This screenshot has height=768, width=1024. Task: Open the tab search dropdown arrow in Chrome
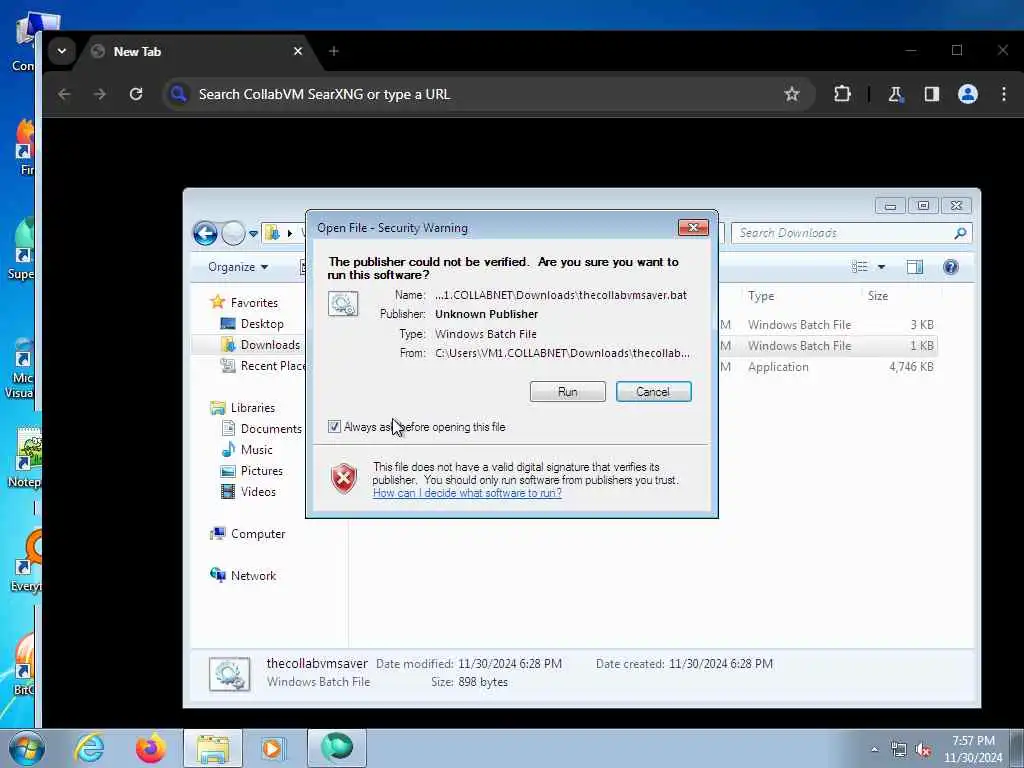tap(61, 51)
